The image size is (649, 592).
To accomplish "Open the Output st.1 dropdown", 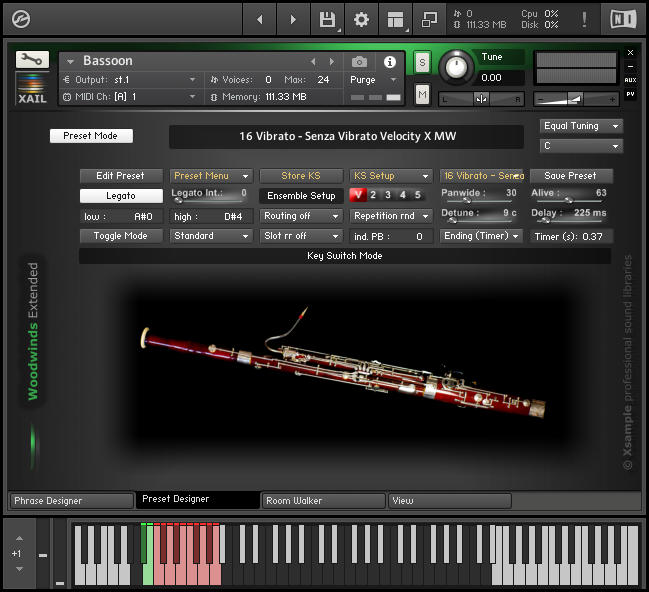I will click(x=129, y=79).
